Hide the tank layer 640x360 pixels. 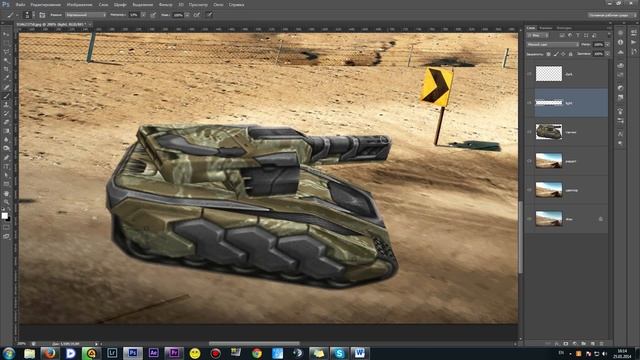click(529, 132)
